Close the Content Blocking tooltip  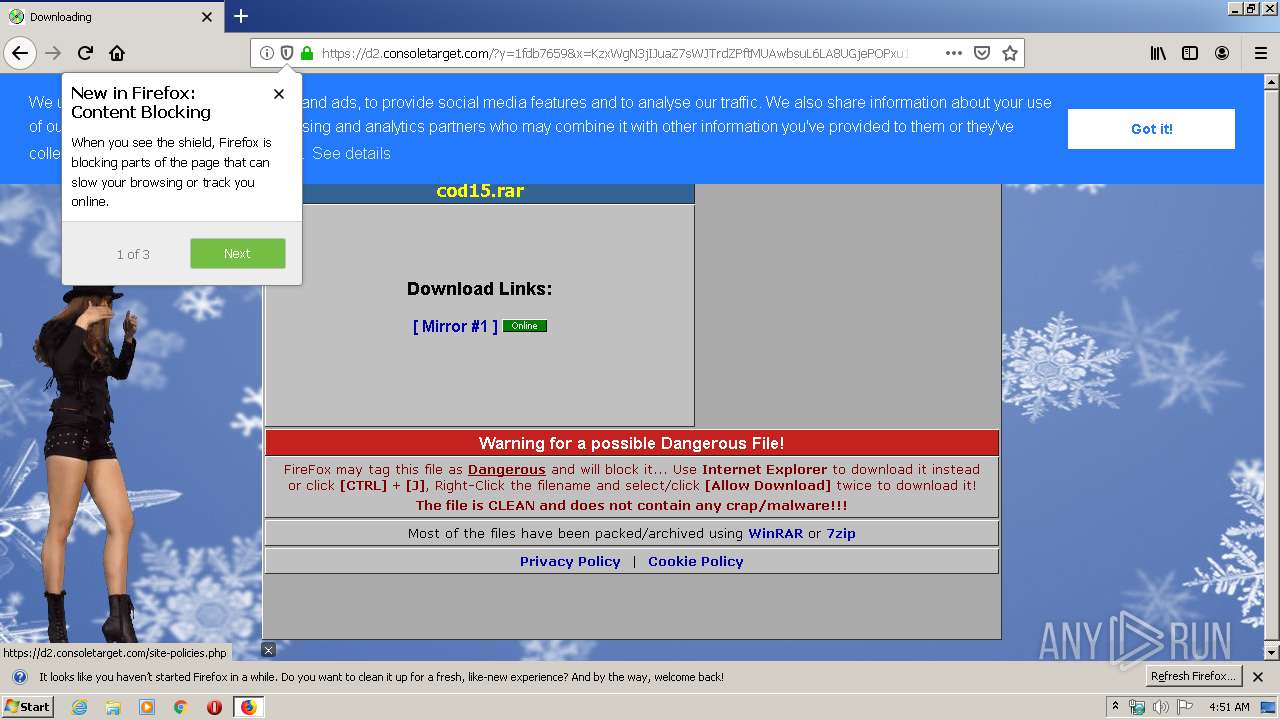[279, 93]
